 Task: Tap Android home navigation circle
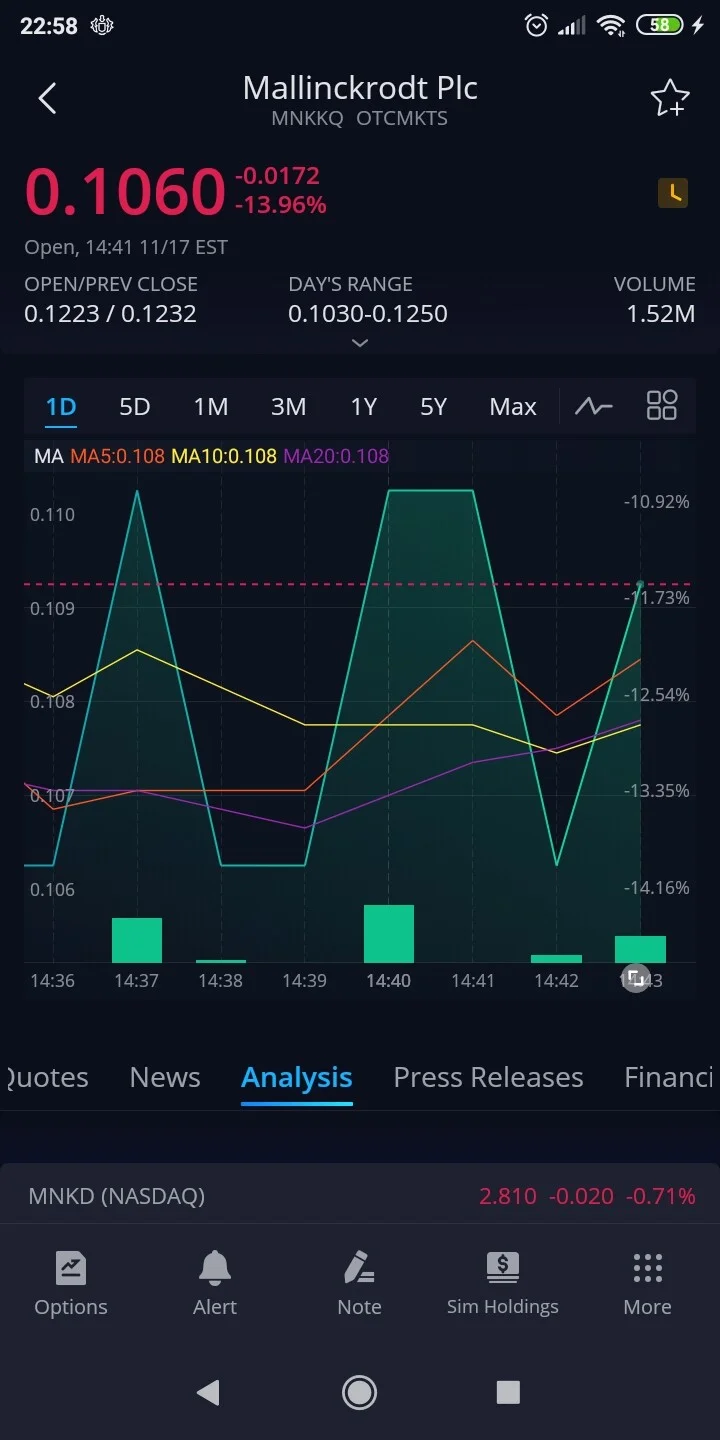359,1392
